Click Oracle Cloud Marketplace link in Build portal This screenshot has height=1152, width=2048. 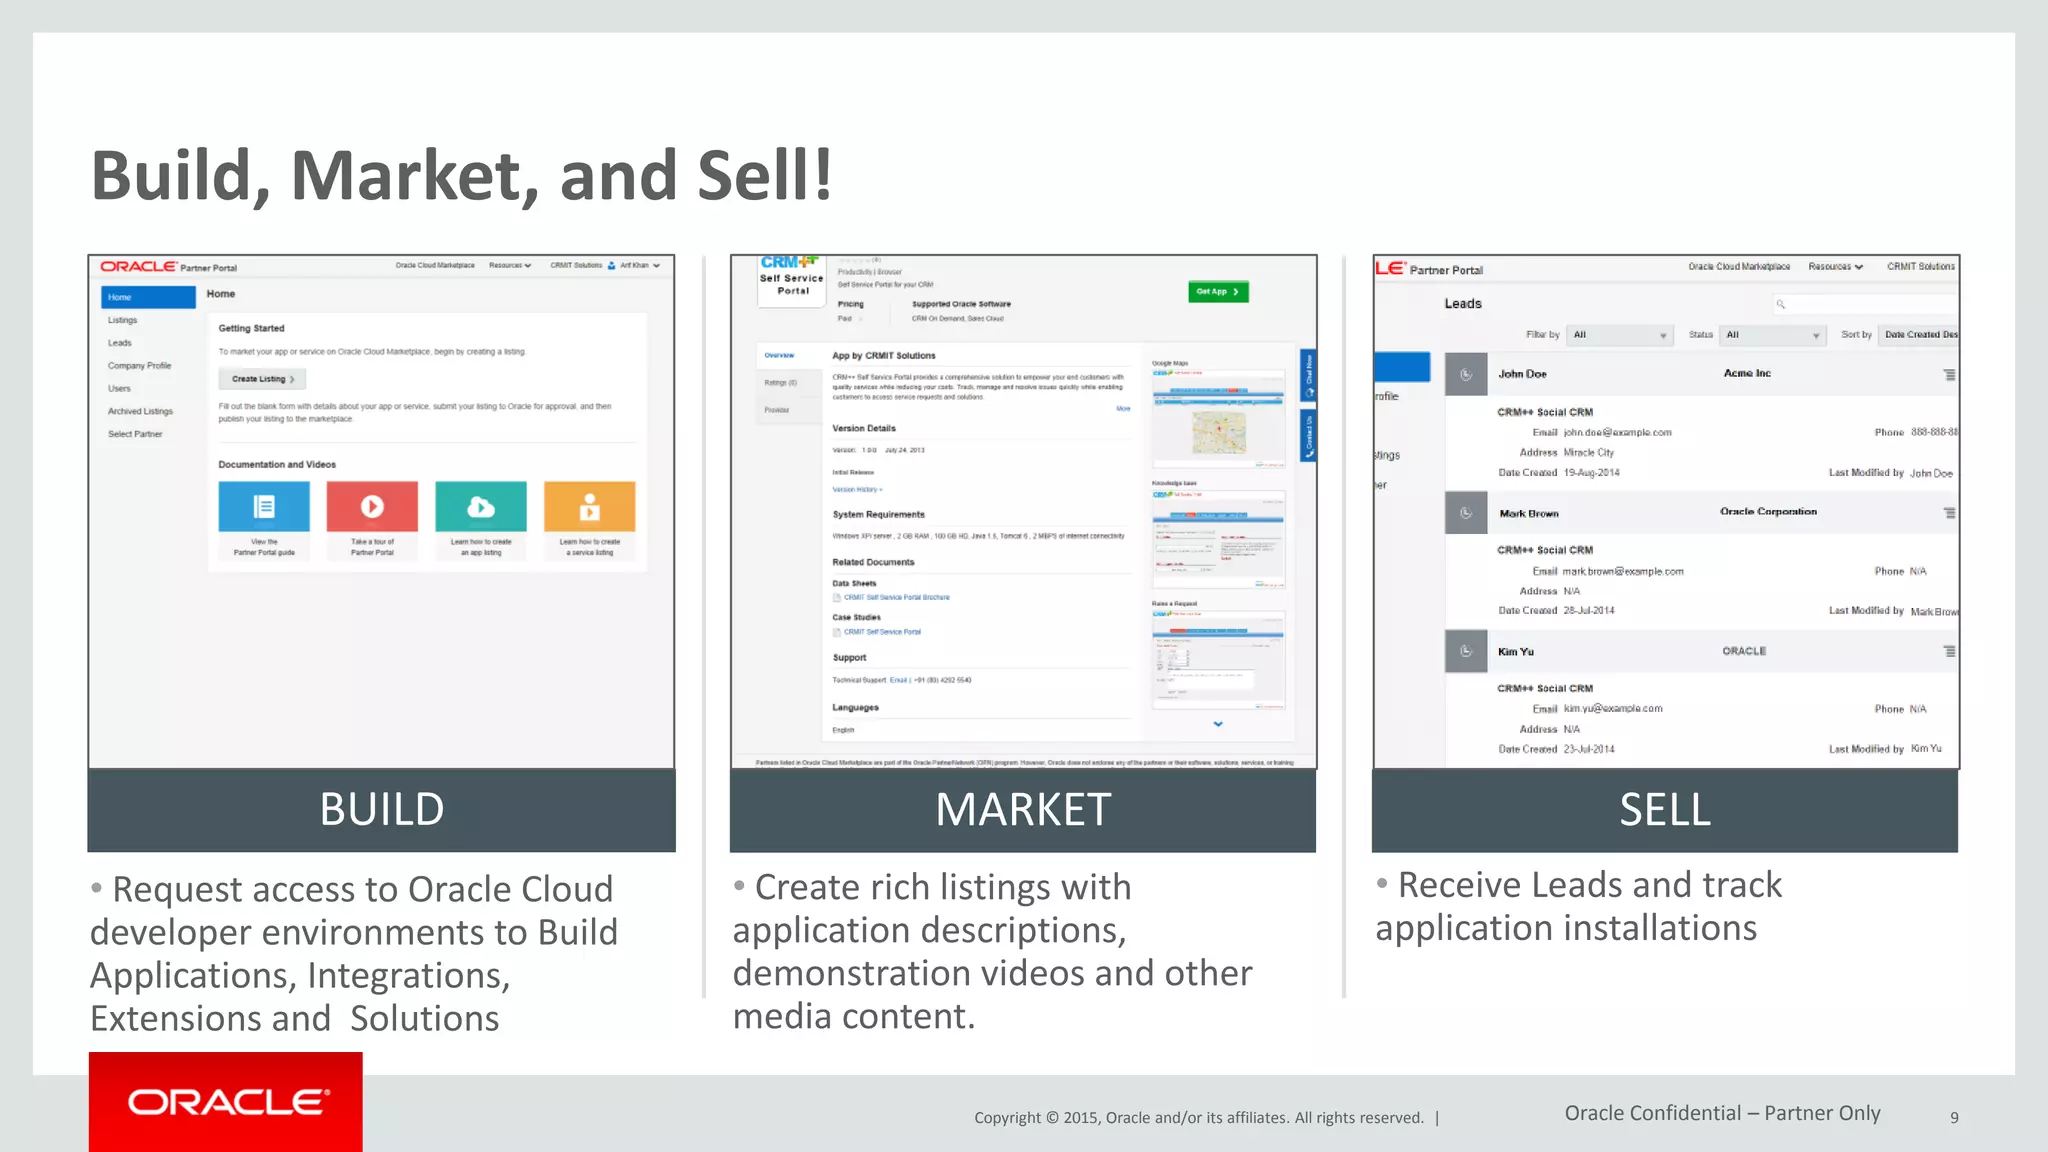point(435,266)
